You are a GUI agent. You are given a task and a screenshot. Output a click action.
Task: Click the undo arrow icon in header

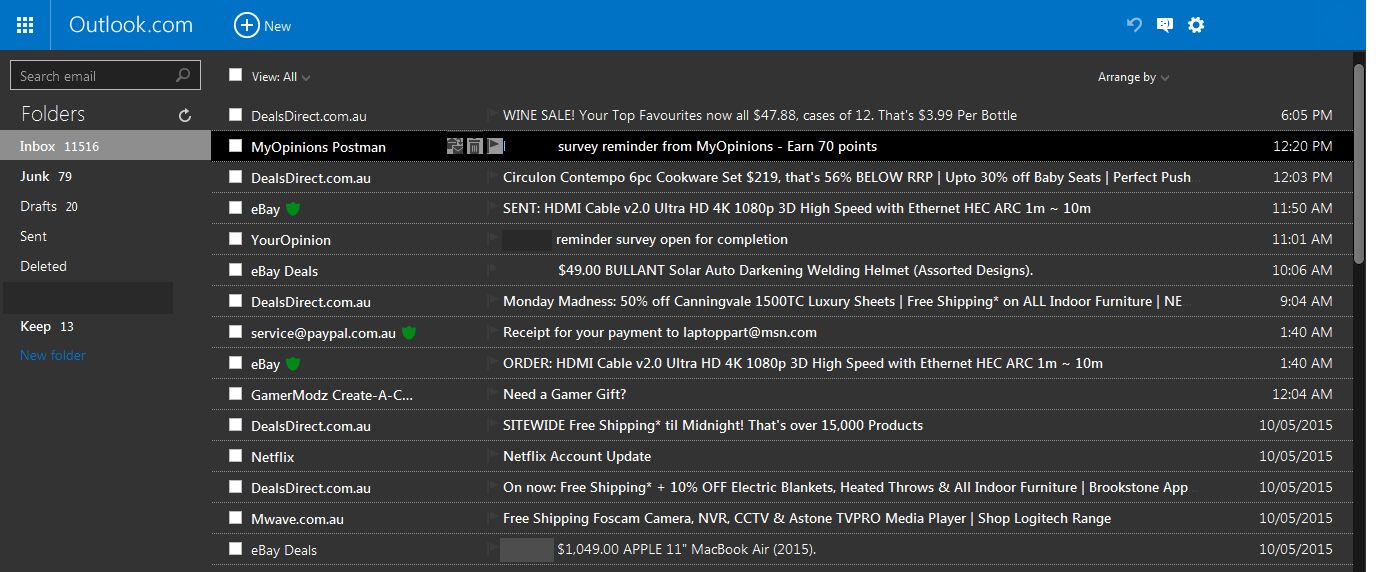coord(1134,25)
